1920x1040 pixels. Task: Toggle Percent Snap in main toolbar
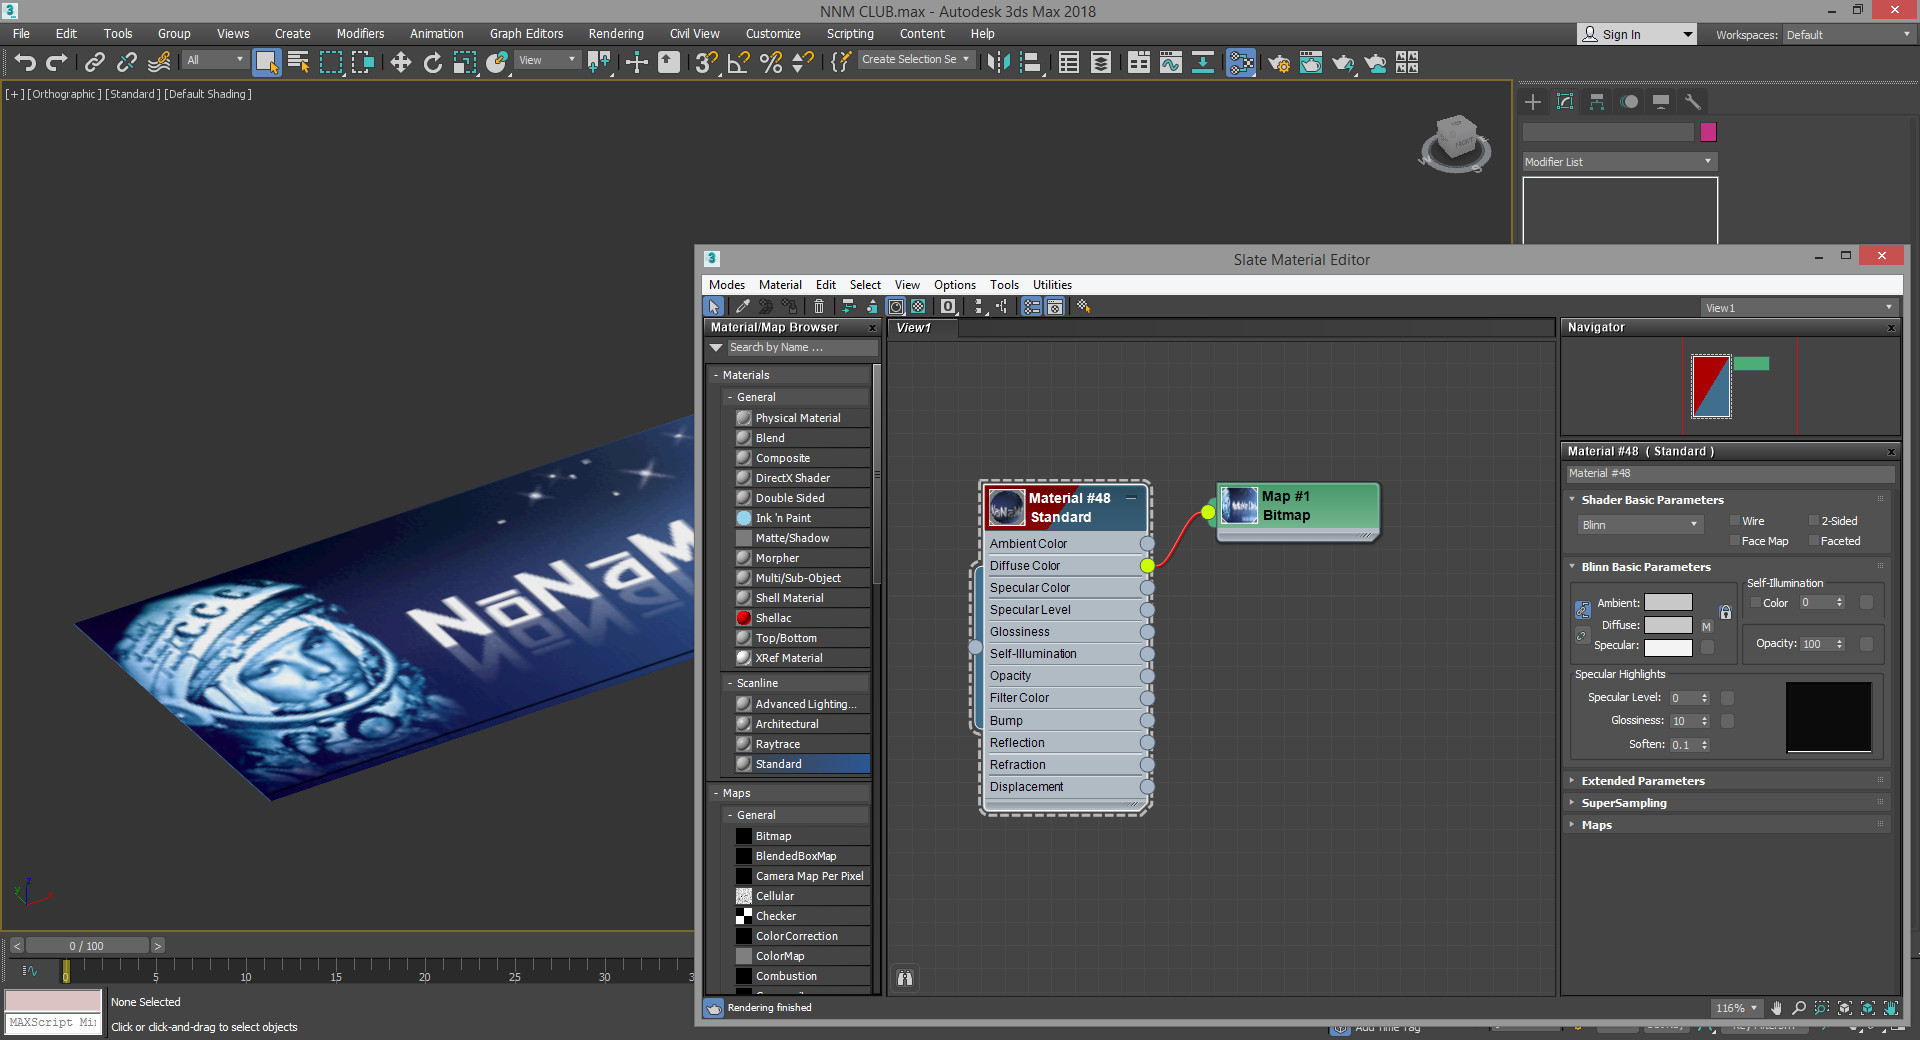pos(771,63)
